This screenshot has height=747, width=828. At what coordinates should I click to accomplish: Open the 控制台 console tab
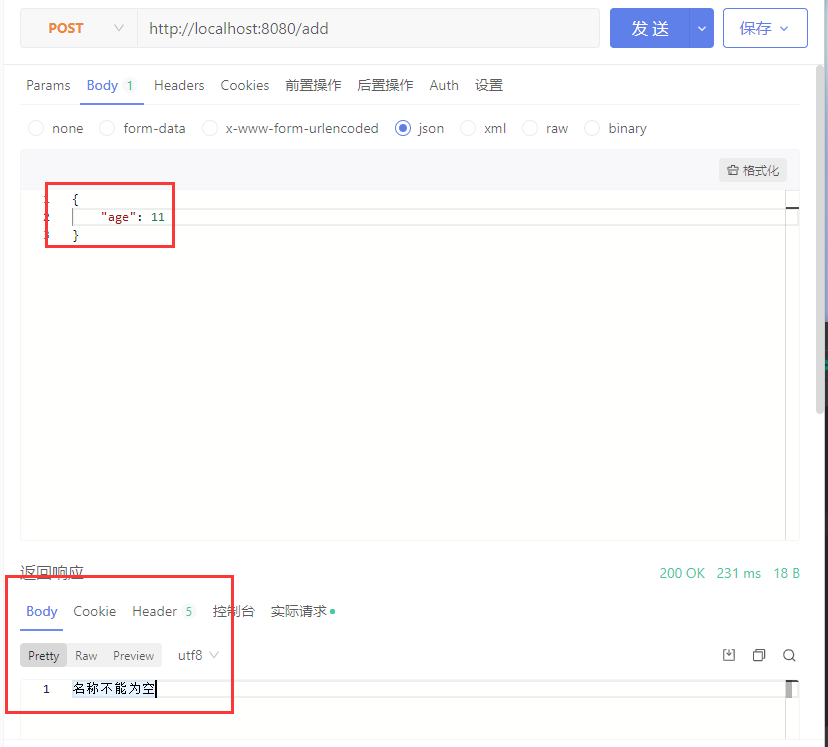(234, 611)
